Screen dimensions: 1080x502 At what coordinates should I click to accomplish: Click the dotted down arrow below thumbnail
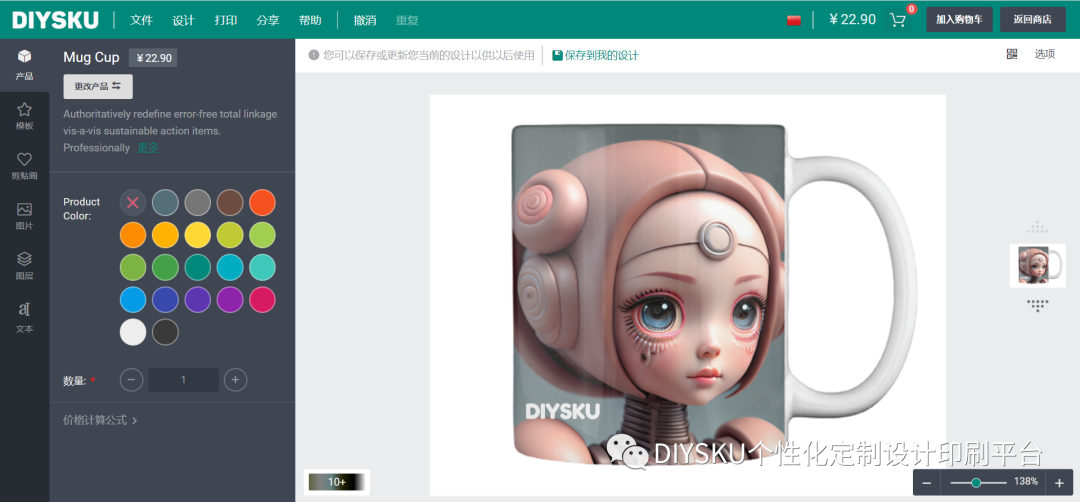click(1037, 305)
